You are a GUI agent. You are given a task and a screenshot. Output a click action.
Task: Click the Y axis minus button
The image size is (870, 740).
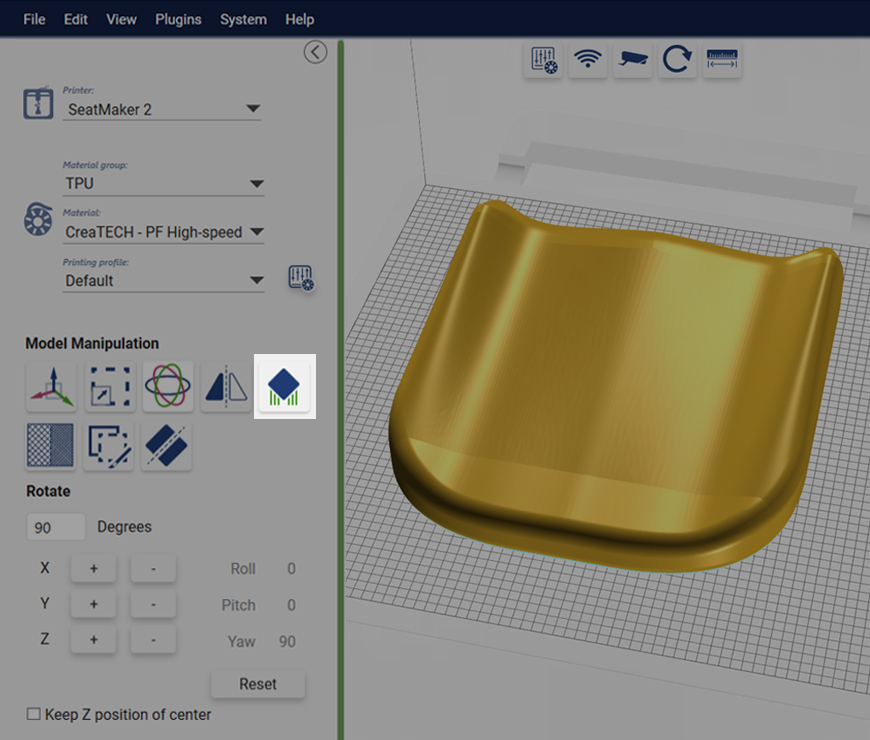pyautogui.click(x=153, y=604)
